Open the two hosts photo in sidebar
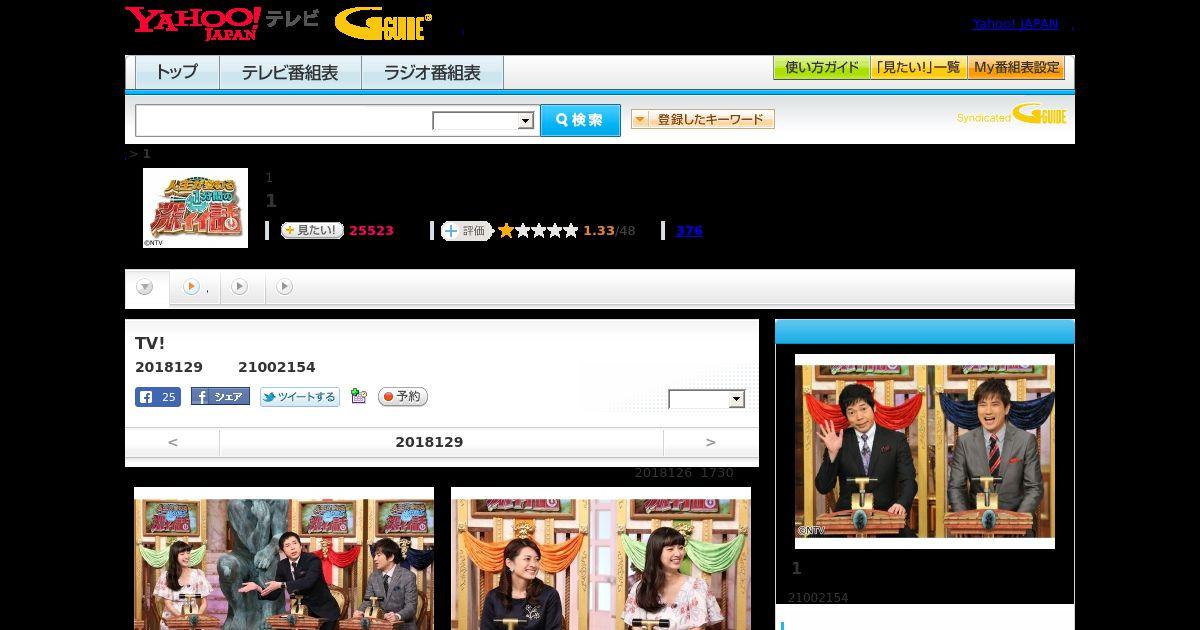The image size is (1200, 630). pyautogui.click(x=925, y=451)
